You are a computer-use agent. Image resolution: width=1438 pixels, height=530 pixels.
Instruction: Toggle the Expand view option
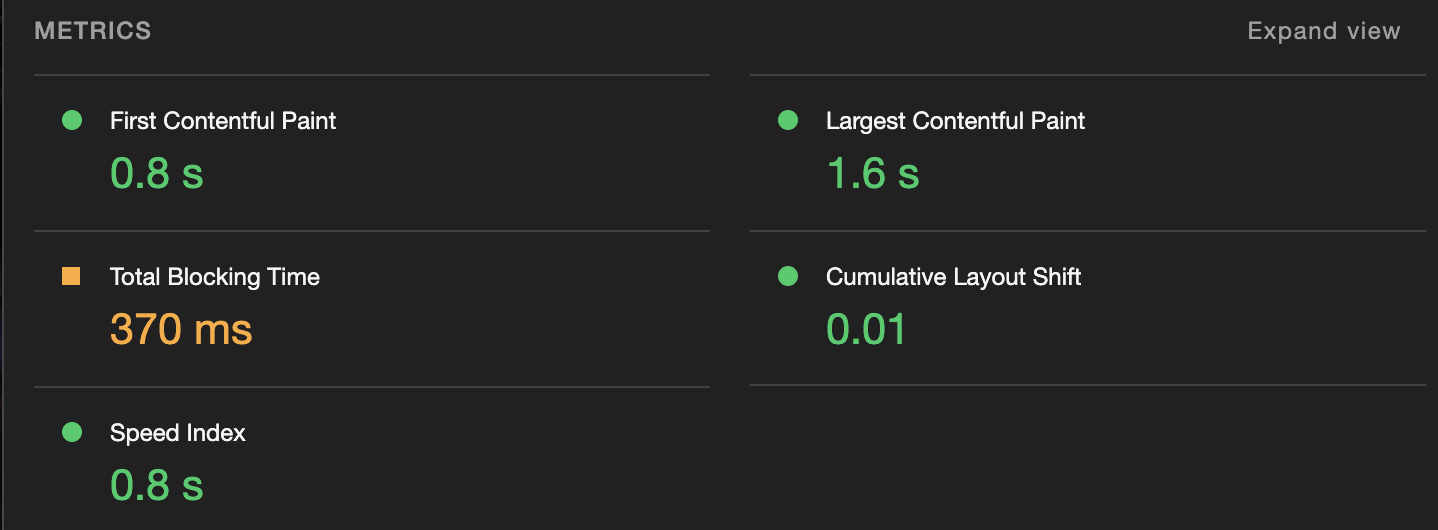pyautogui.click(x=1323, y=31)
